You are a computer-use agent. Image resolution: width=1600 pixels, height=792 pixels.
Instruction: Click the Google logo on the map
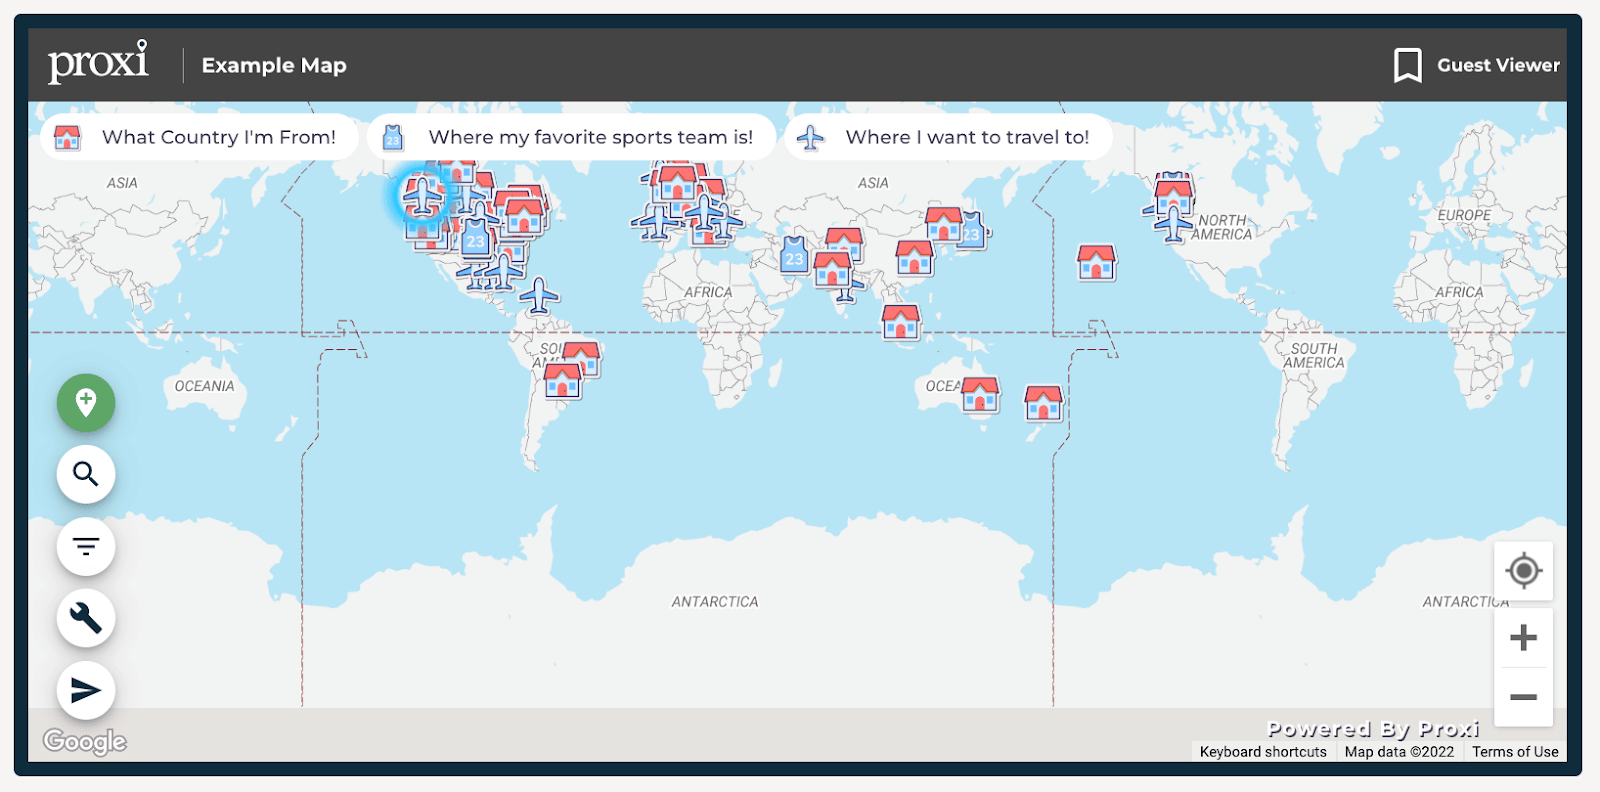click(x=85, y=741)
